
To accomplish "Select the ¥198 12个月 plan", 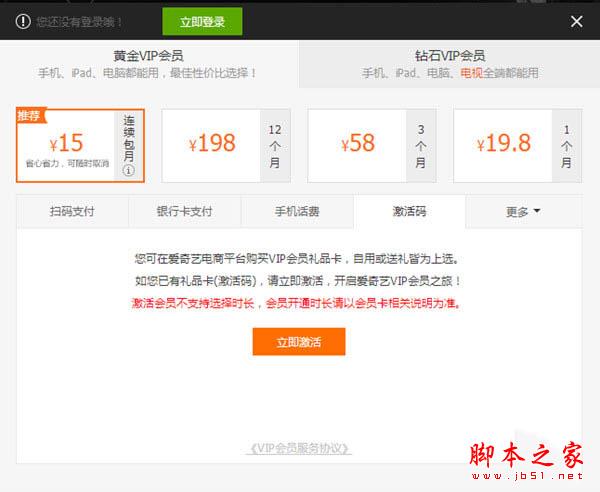I will coord(226,145).
